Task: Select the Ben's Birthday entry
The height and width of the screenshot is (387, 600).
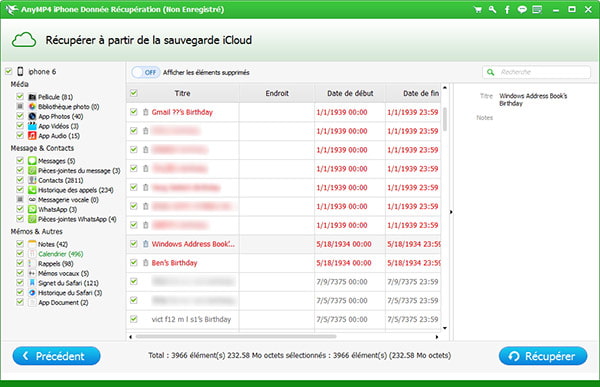Action: 174,263
